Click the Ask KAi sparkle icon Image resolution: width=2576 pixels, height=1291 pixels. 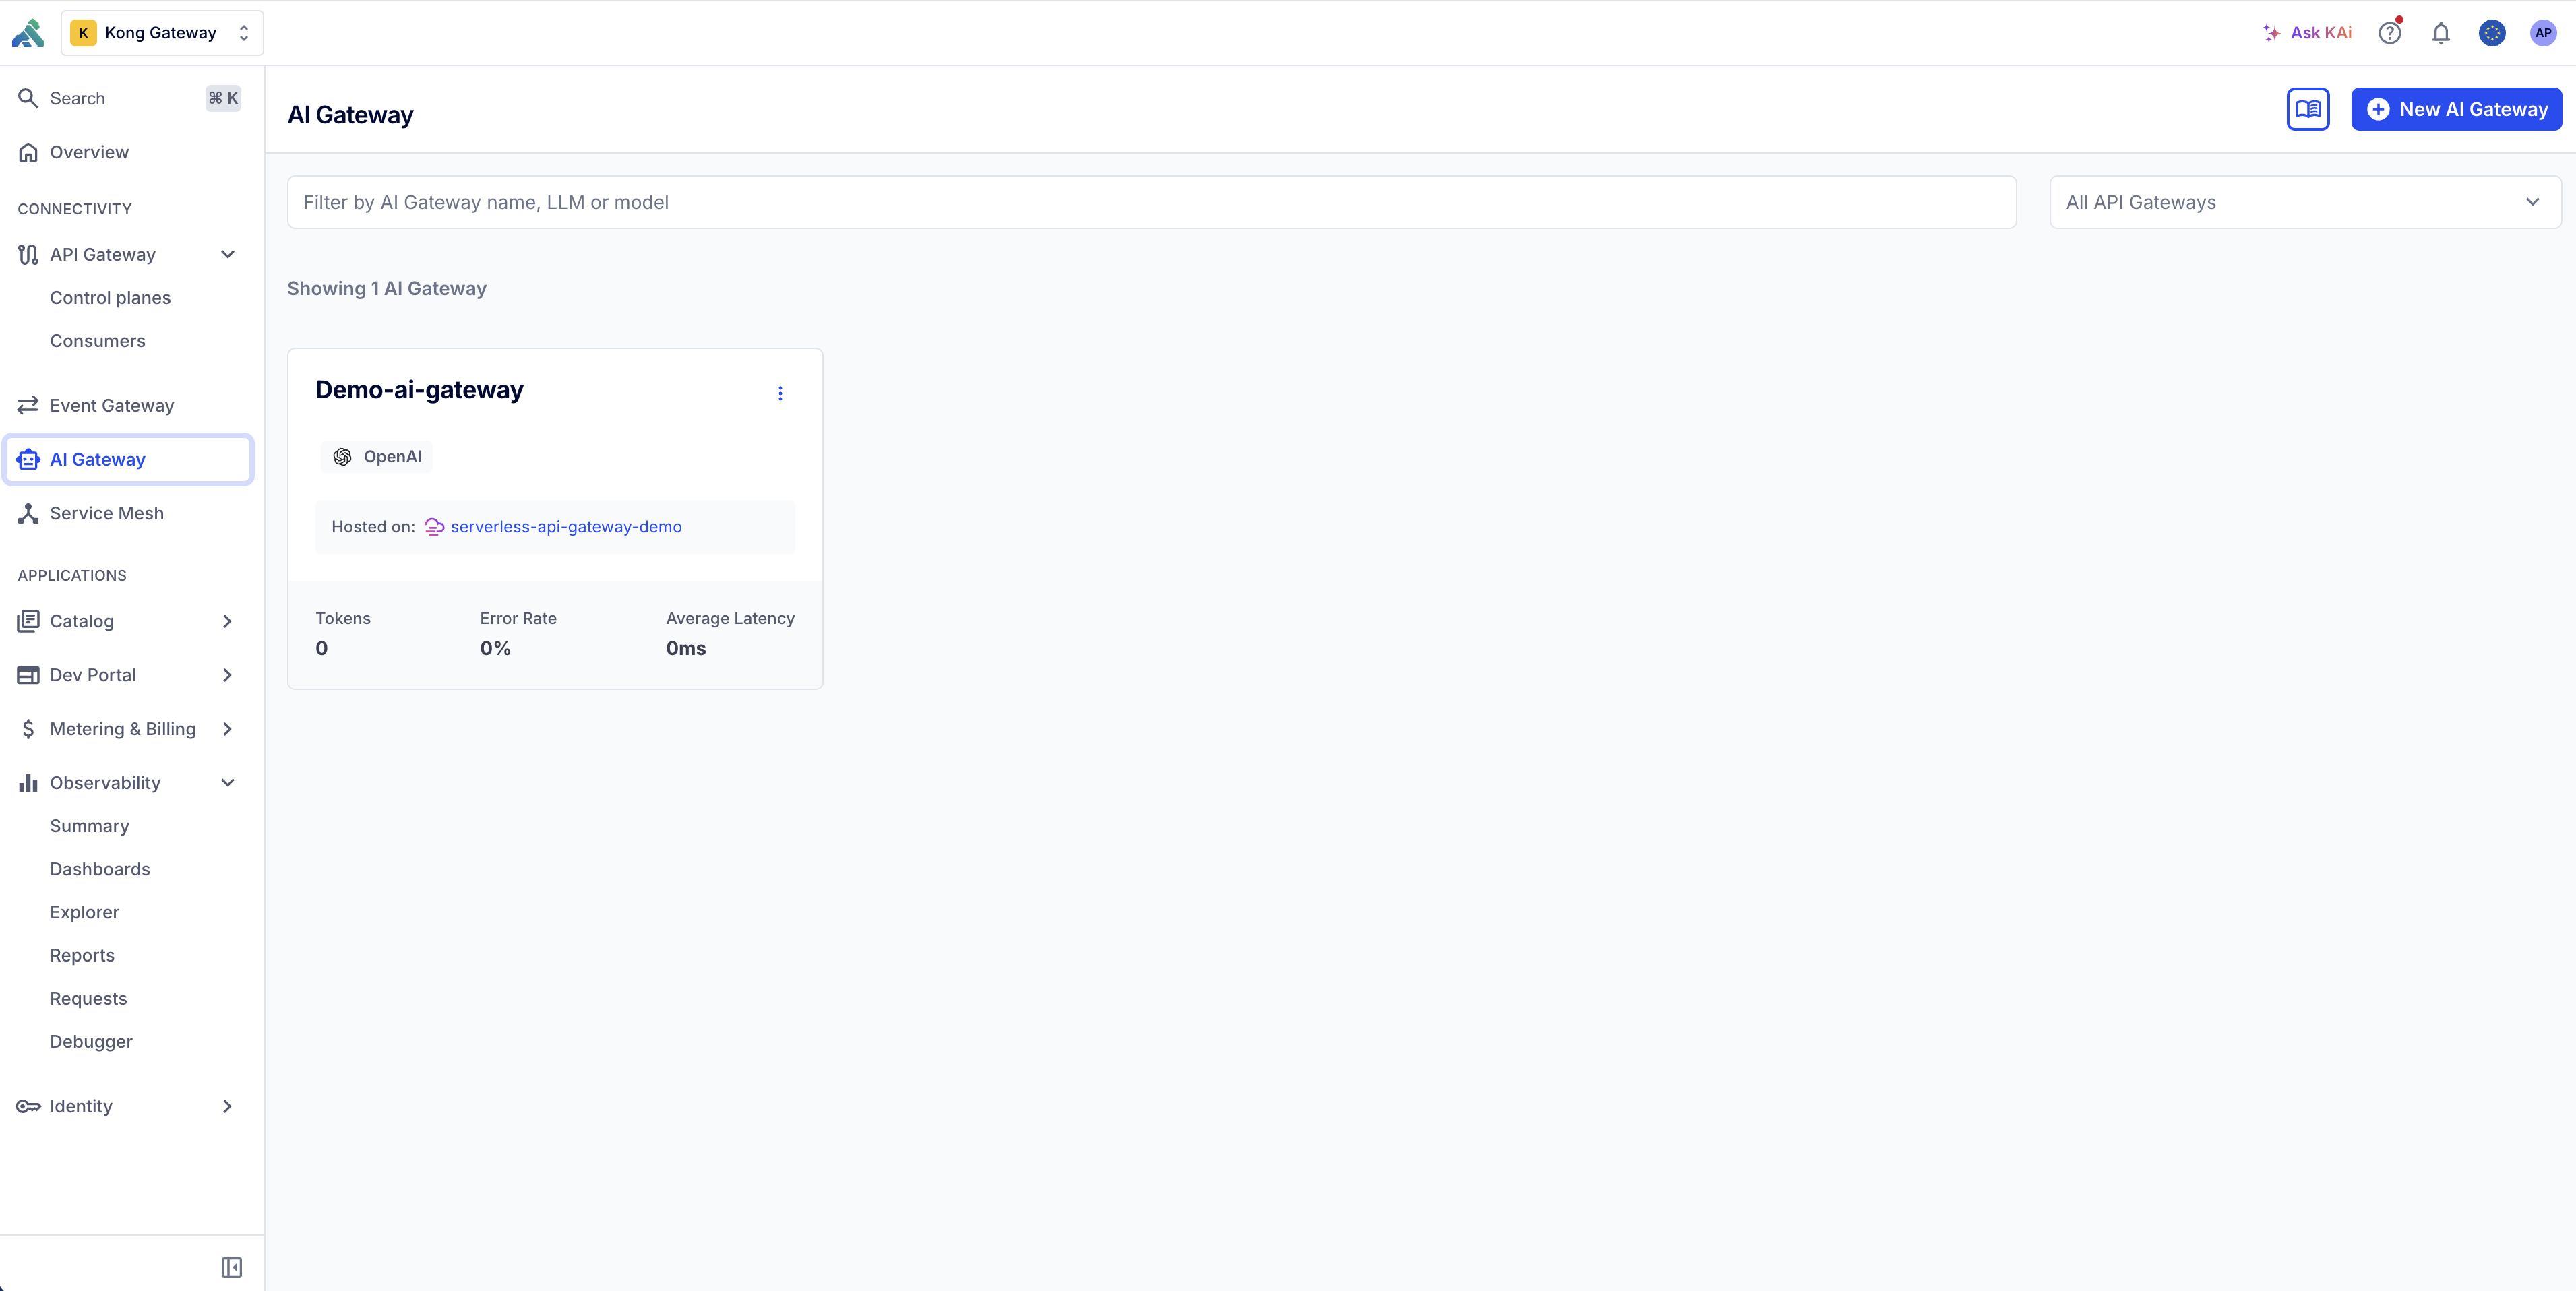2271,33
